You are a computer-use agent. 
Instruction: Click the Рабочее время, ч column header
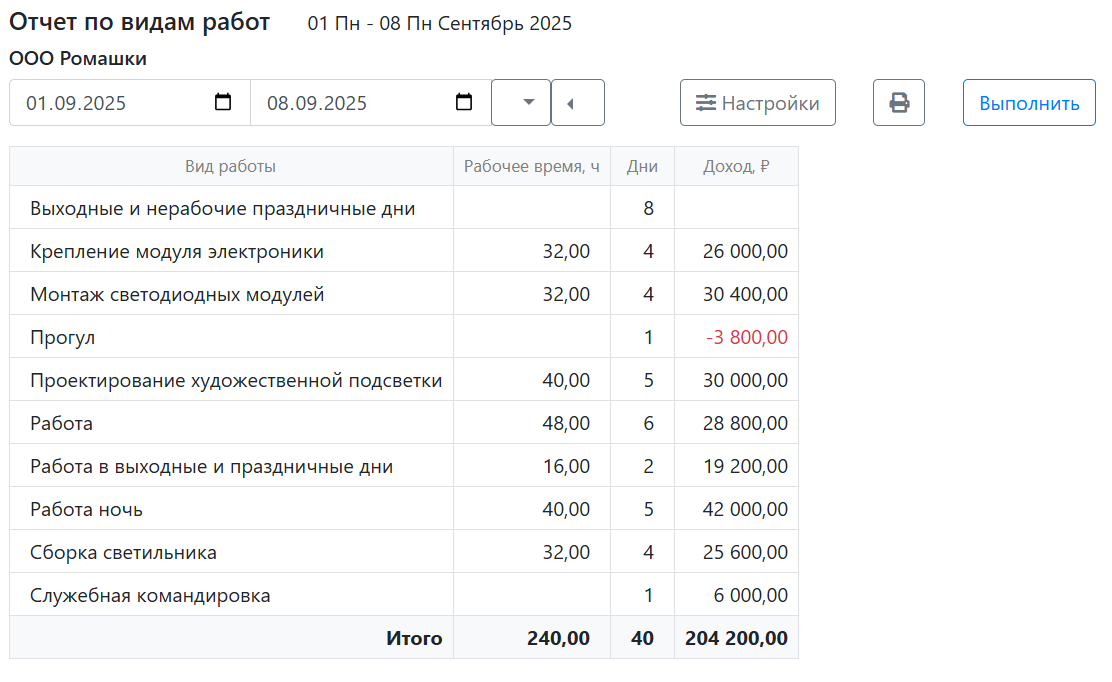pyautogui.click(x=531, y=167)
